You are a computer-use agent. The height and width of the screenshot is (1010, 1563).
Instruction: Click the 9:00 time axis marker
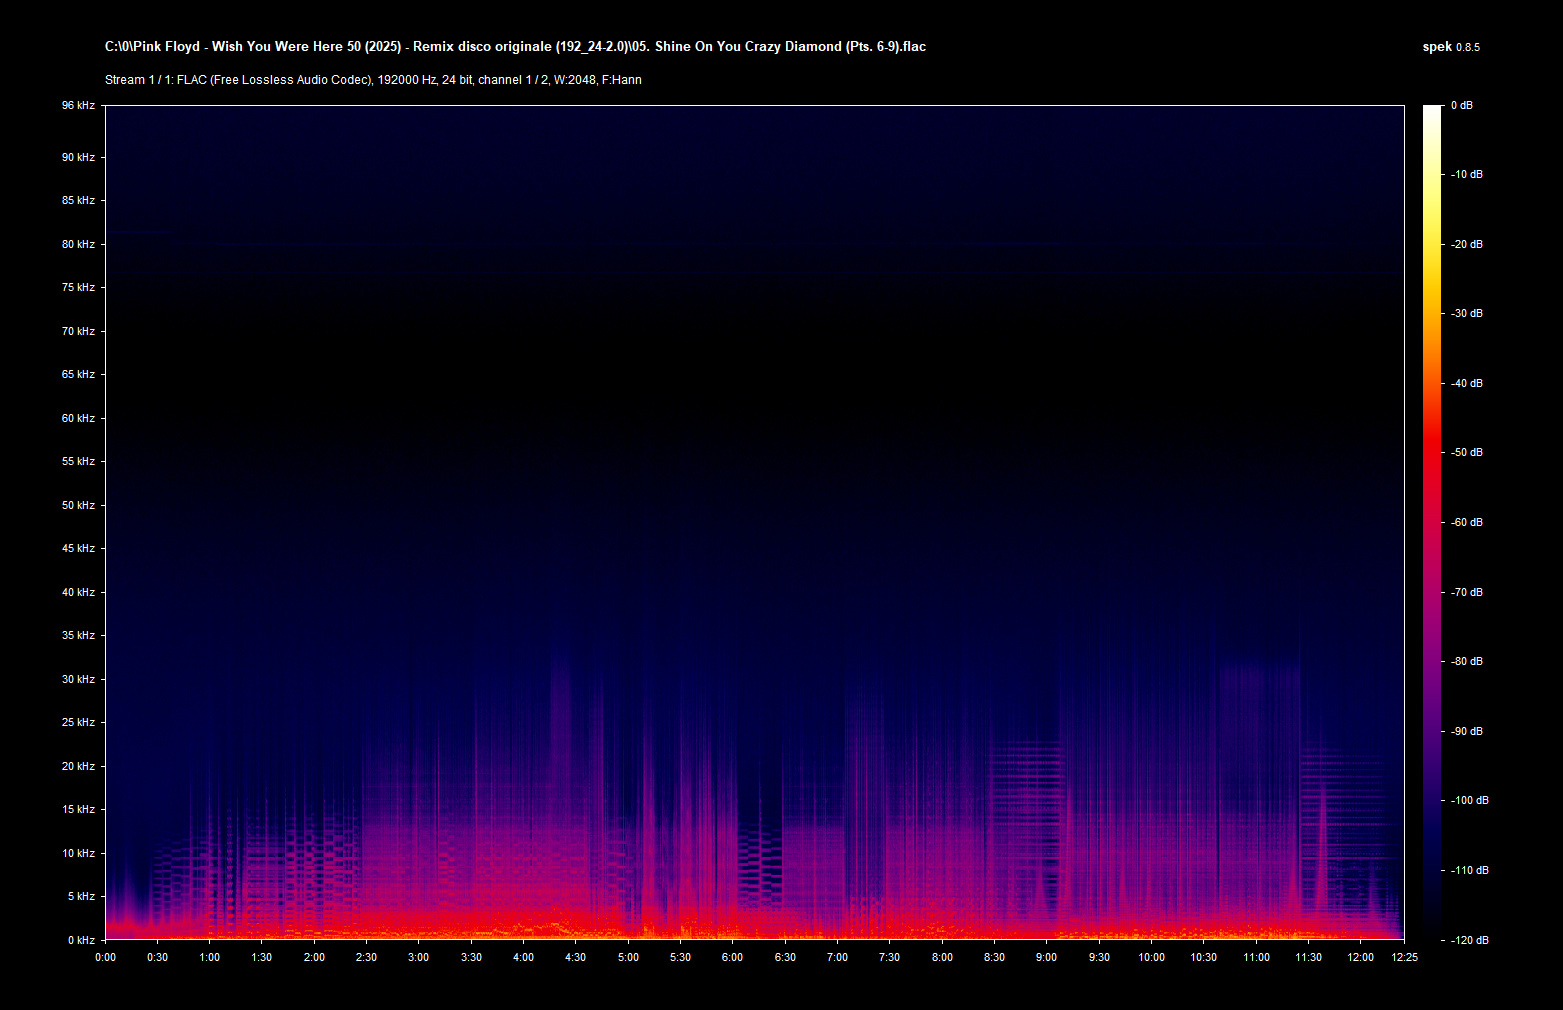(x=1046, y=957)
